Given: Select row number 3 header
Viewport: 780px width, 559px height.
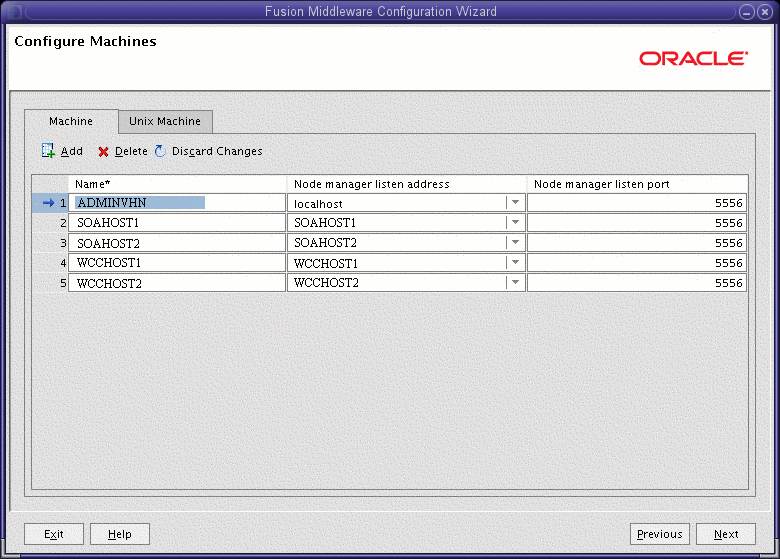Looking at the screenshot, I should pyautogui.click(x=50, y=243).
